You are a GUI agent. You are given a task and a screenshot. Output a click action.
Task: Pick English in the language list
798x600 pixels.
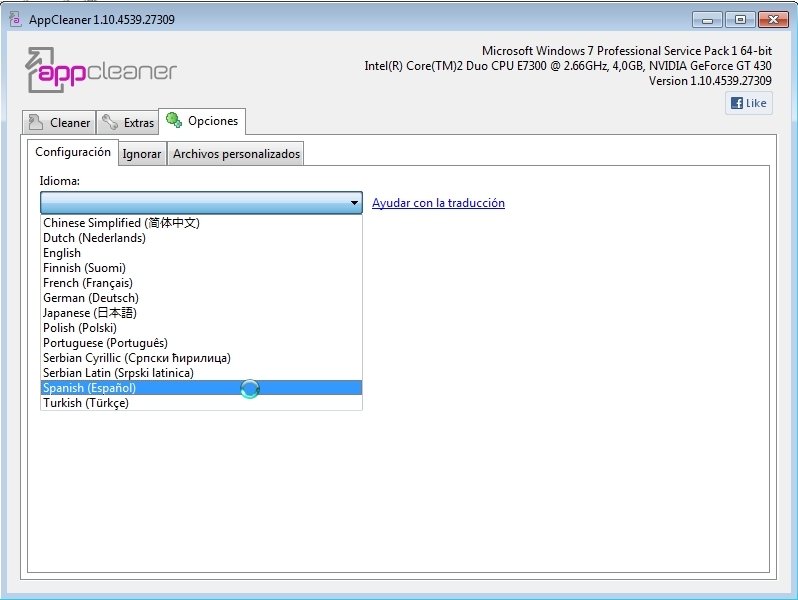(x=201, y=253)
